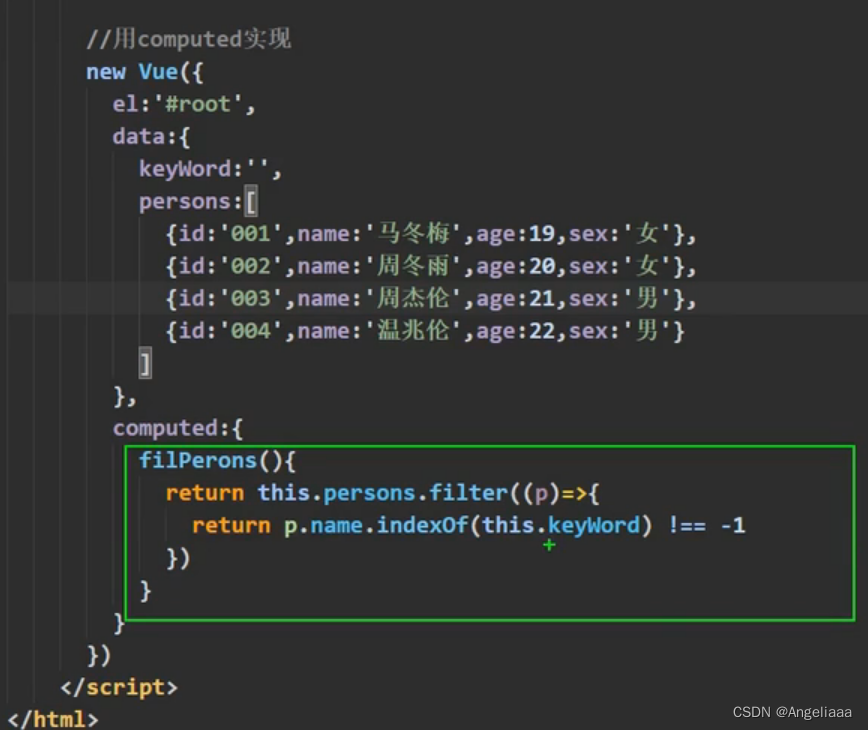Click the closing '</html>' tag

pos(53,719)
